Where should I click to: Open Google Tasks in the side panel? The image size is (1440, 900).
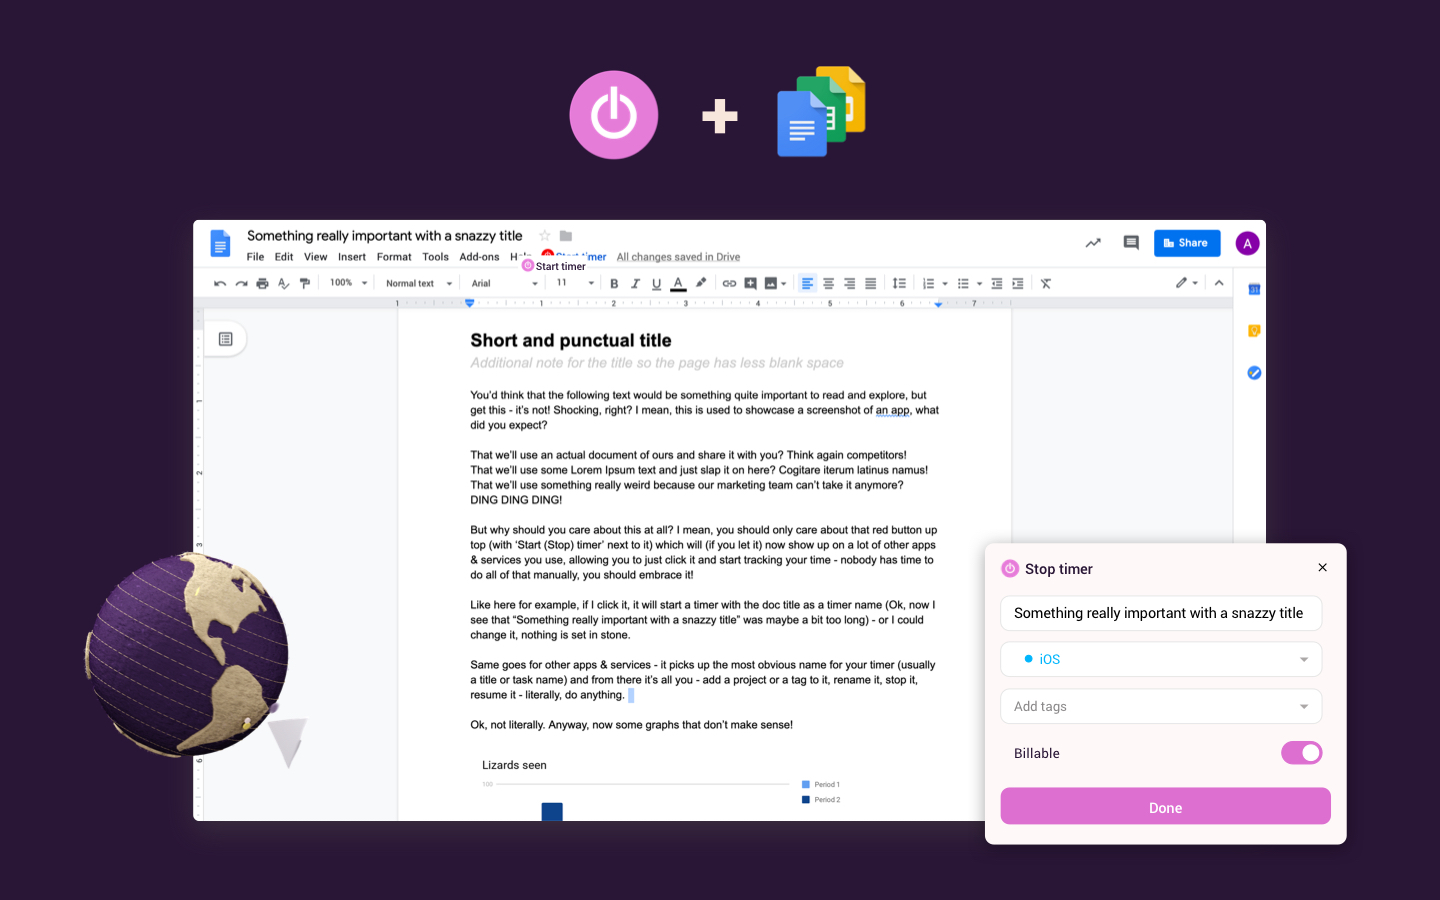click(1254, 373)
